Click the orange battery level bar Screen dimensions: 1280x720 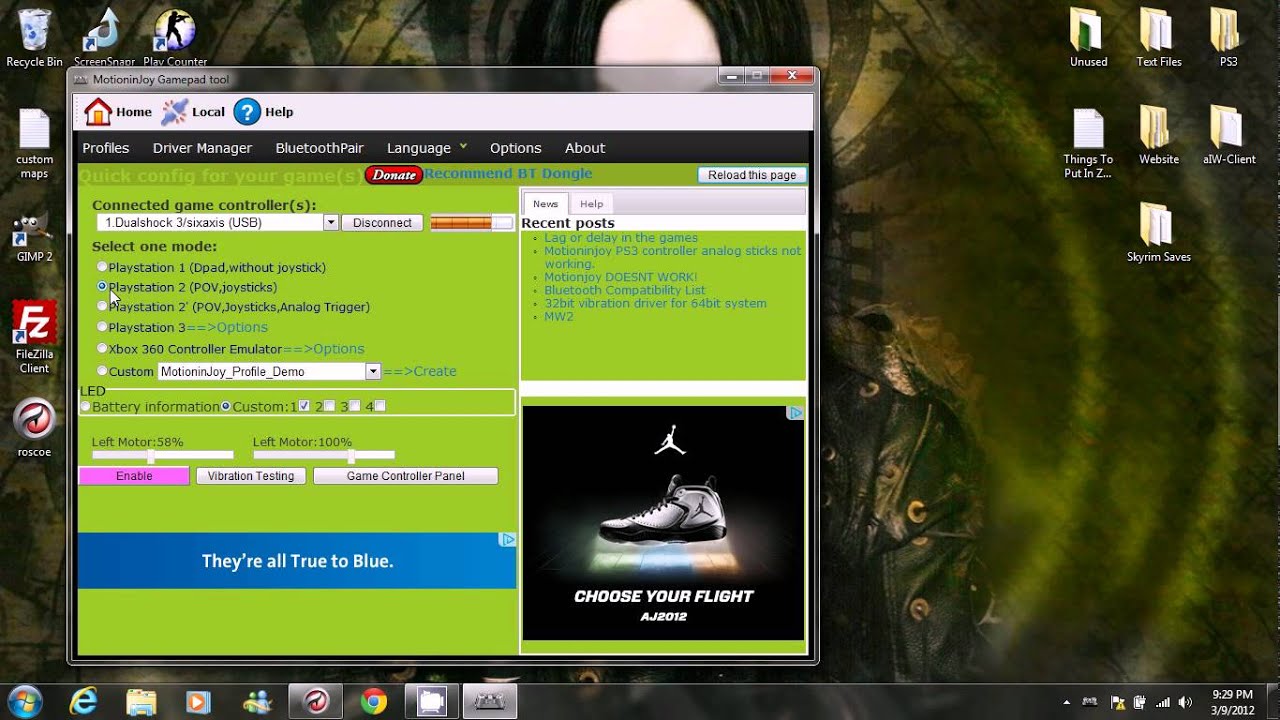click(471, 223)
